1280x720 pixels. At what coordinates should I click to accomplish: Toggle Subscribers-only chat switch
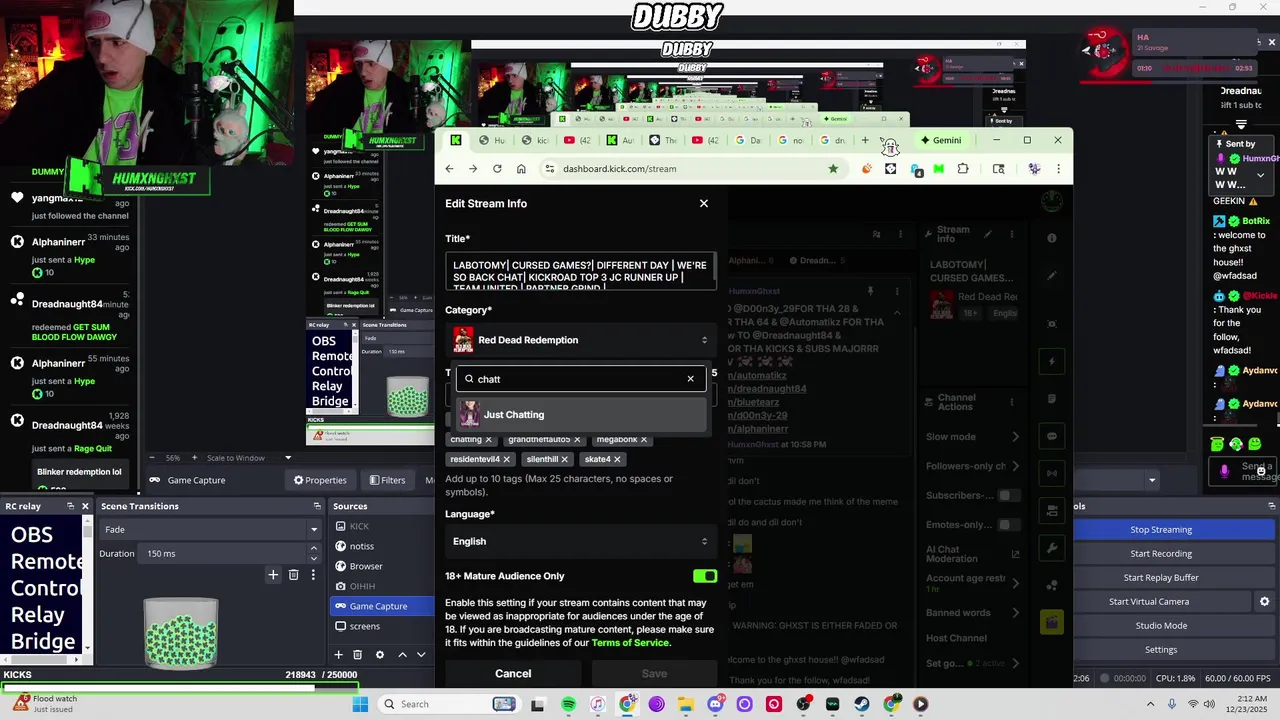point(1008,496)
